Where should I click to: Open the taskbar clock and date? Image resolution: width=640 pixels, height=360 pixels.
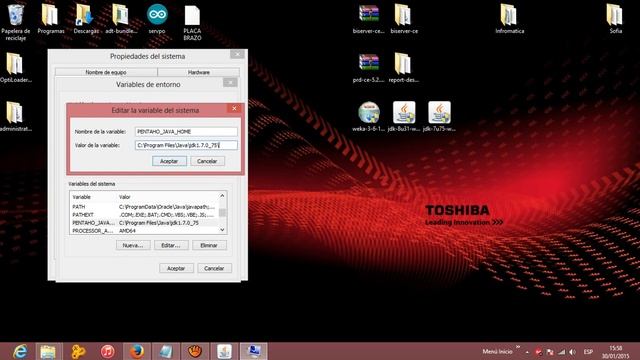pos(616,352)
